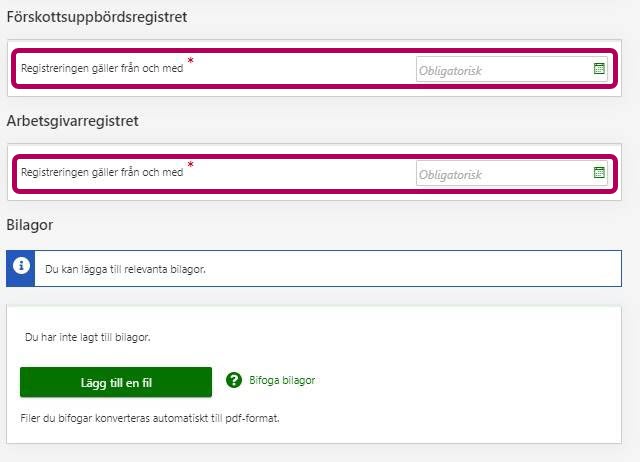The image size is (640, 462).
Task: Click the Arbetsgivarregistret section heading
Action: click(72, 121)
